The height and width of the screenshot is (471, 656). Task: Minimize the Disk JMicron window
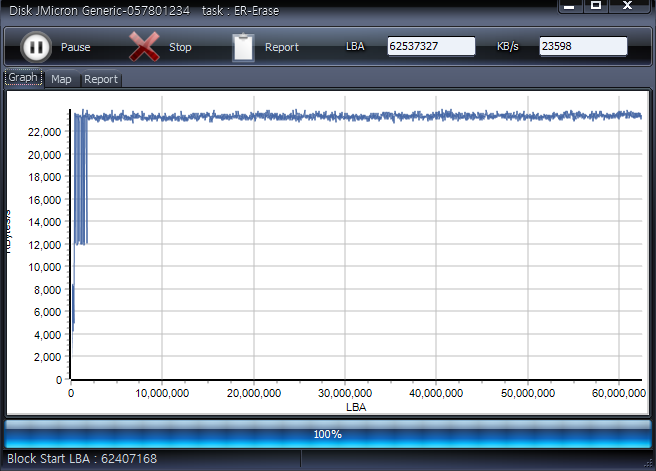point(569,6)
